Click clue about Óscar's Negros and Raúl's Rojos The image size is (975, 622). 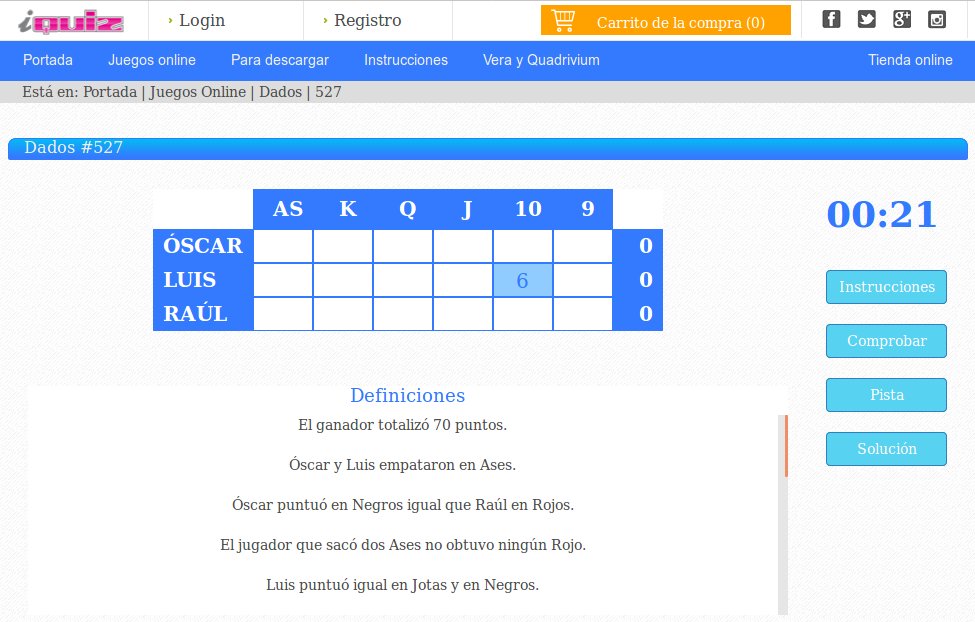[402, 505]
